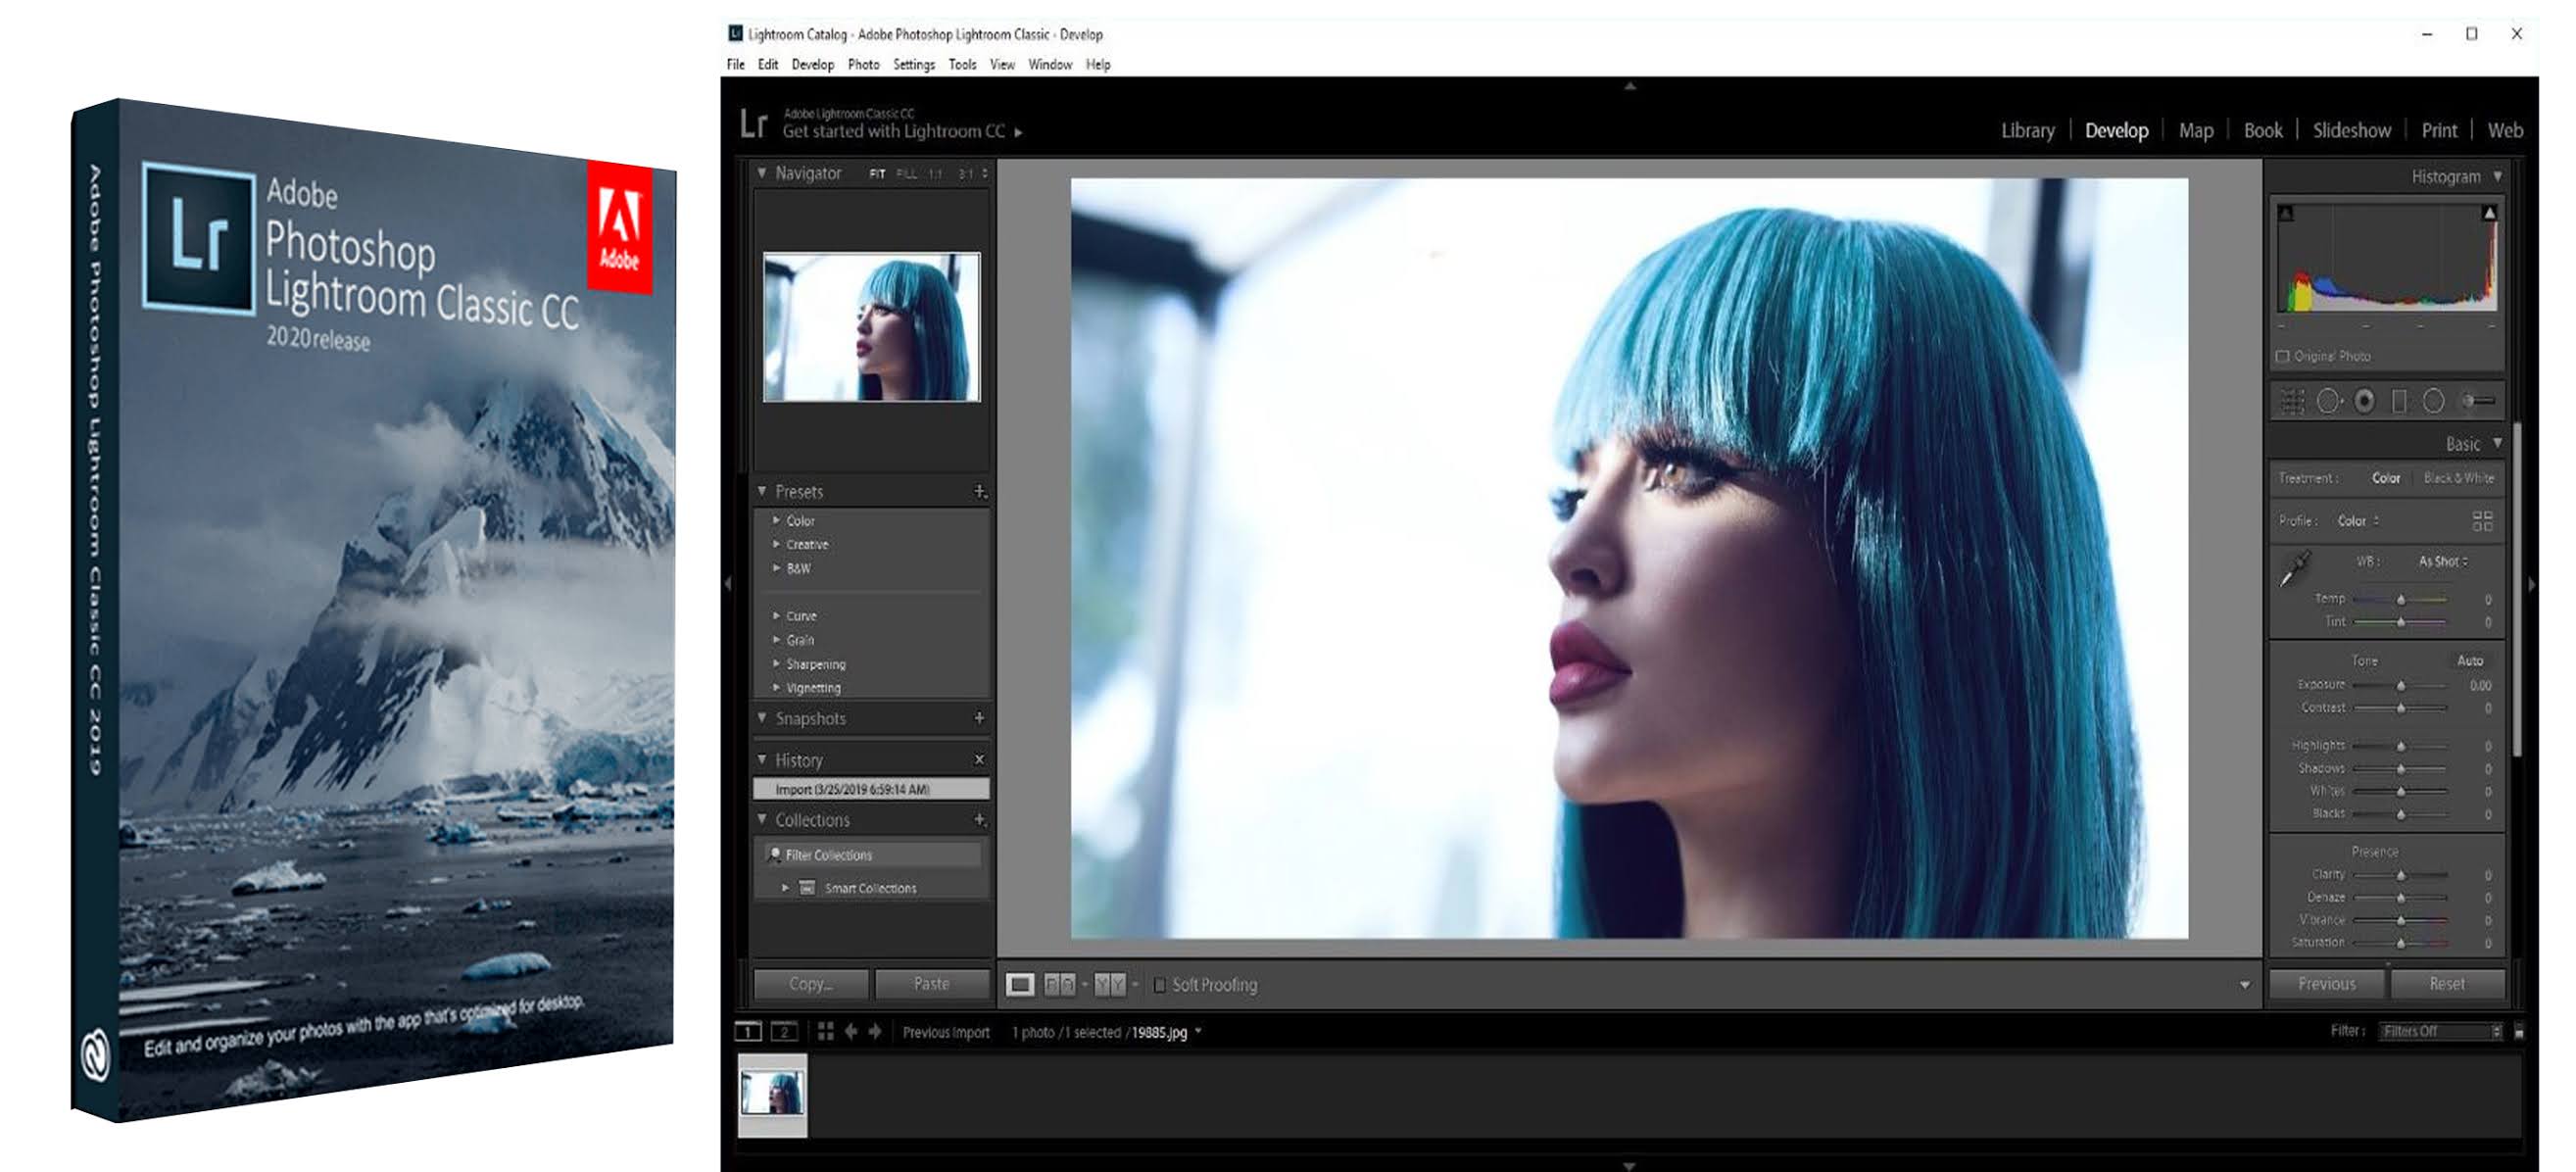Switch Treatment to Black & White
Image resolution: width=2576 pixels, height=1172 pixels.
(x=2456, y=478)
